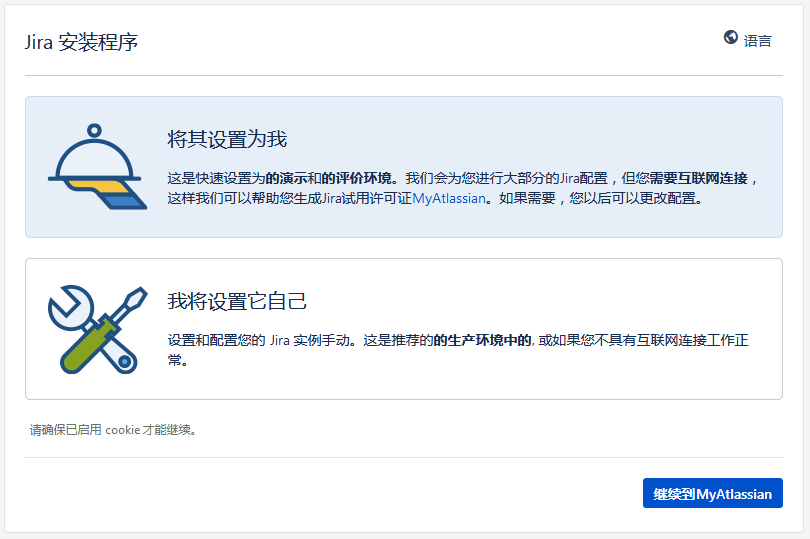The height and width of the screenshot is (539, 810).
Task: Select the 将其设置为我 setup option
Action: pyautogui.click(x=403, y=167)
